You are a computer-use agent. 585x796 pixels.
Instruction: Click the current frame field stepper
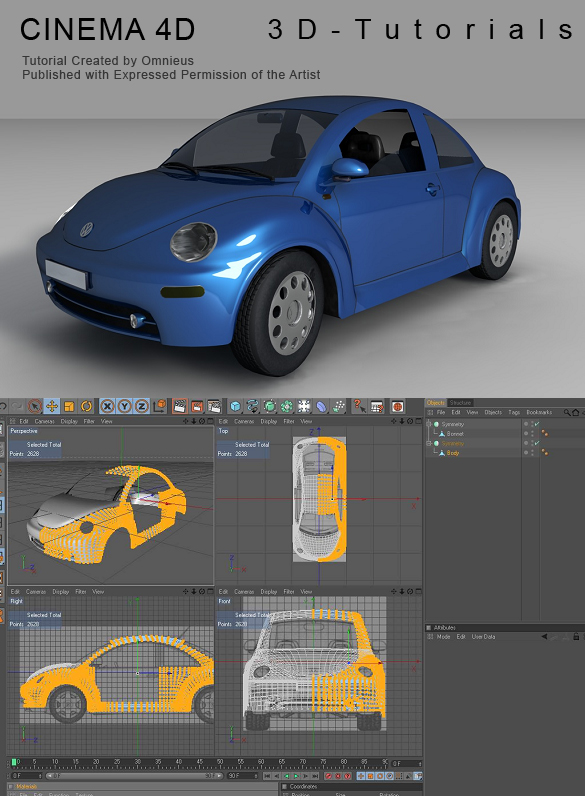420,764
